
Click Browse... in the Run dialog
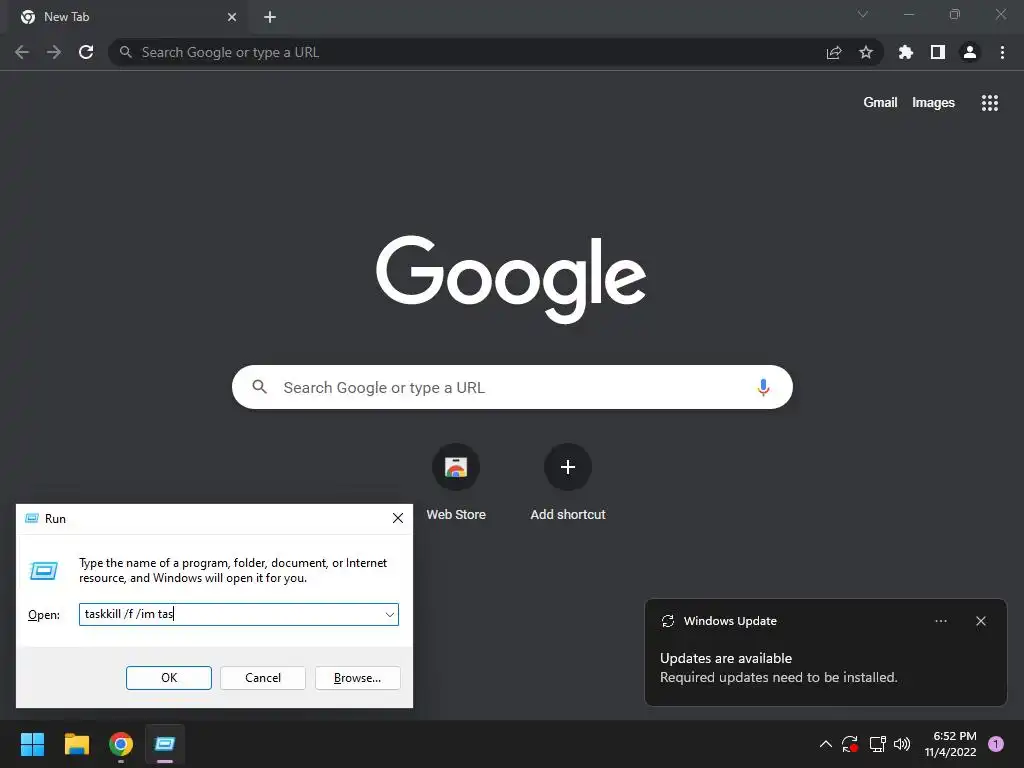point(357,678)
